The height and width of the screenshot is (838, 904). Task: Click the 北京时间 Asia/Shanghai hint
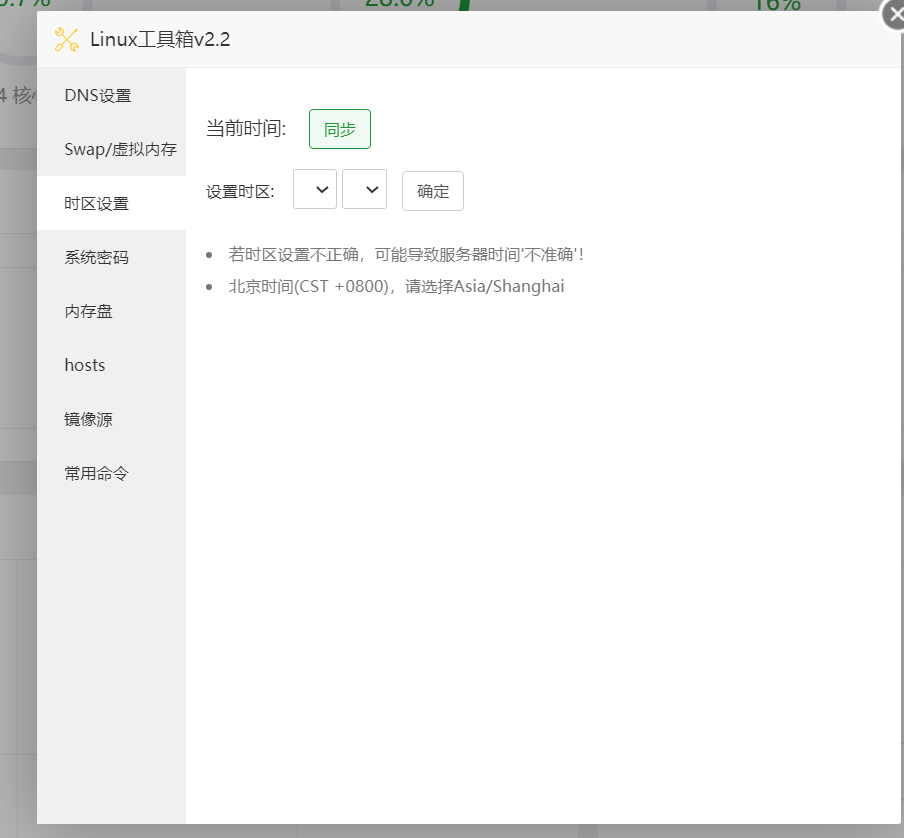tap(397, 286)
